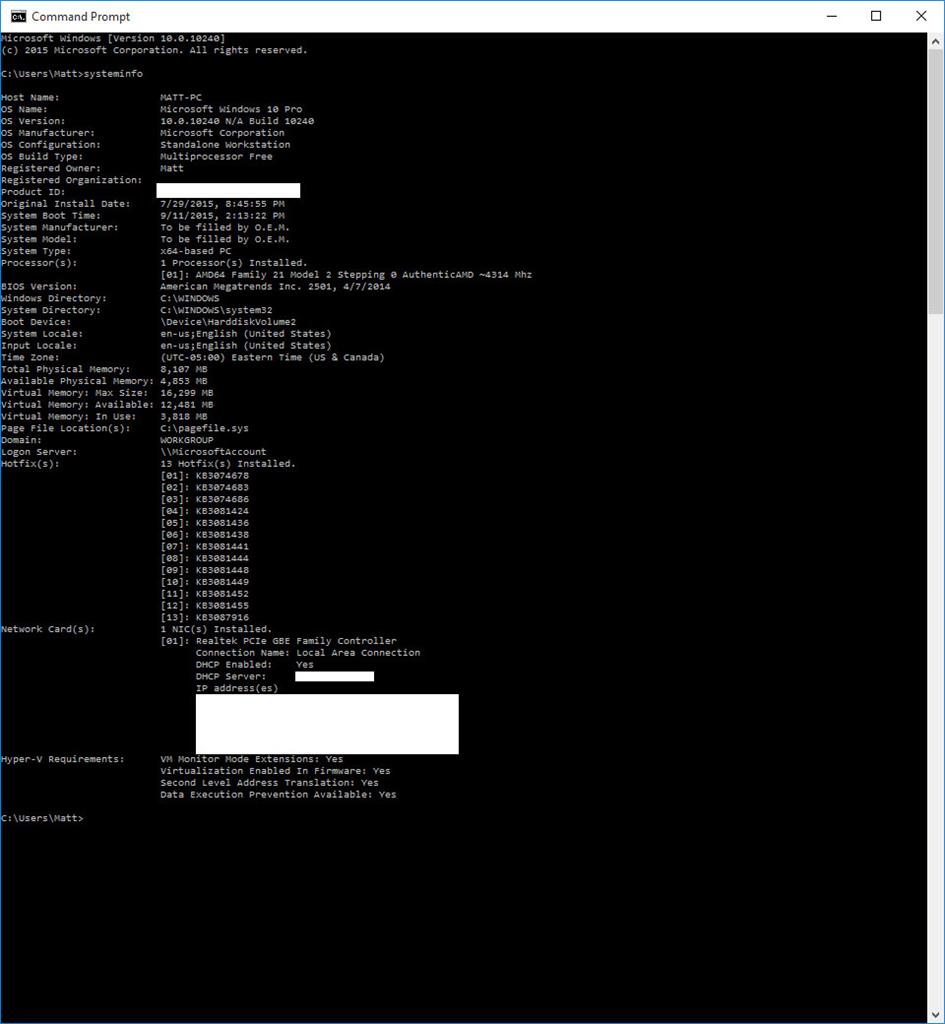The width and height of the screenshot is (945, 1024).
Task: Click the host name value MATT-PC
Action: tap(181, 97)
